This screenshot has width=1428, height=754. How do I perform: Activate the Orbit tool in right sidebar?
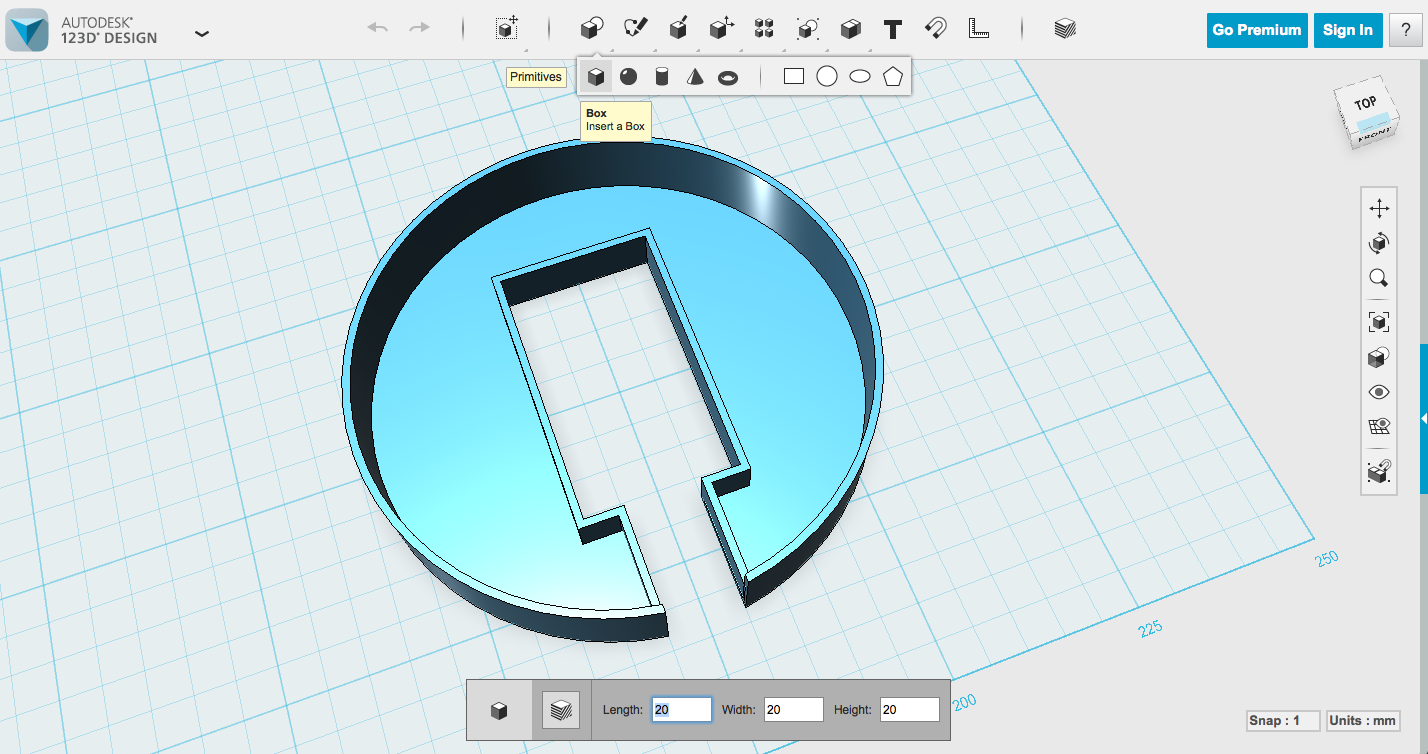[x=1378, y=242]
